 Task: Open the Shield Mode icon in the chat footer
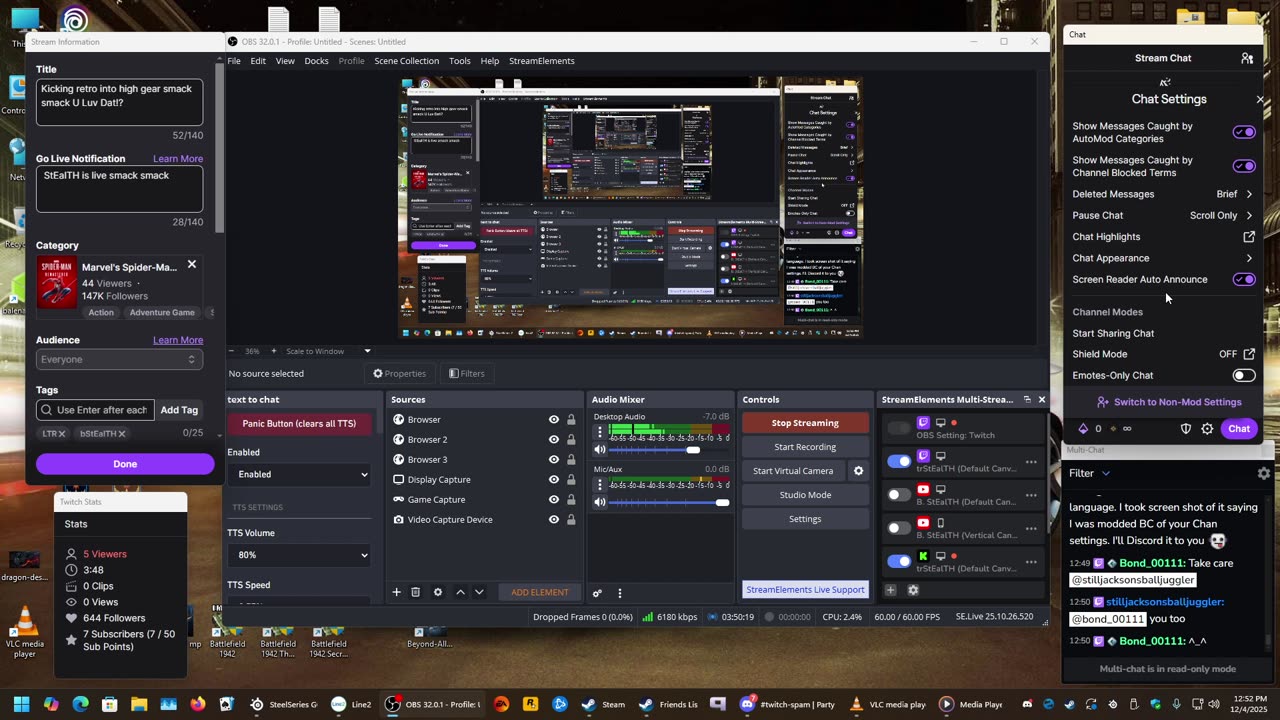[1186, 429]
